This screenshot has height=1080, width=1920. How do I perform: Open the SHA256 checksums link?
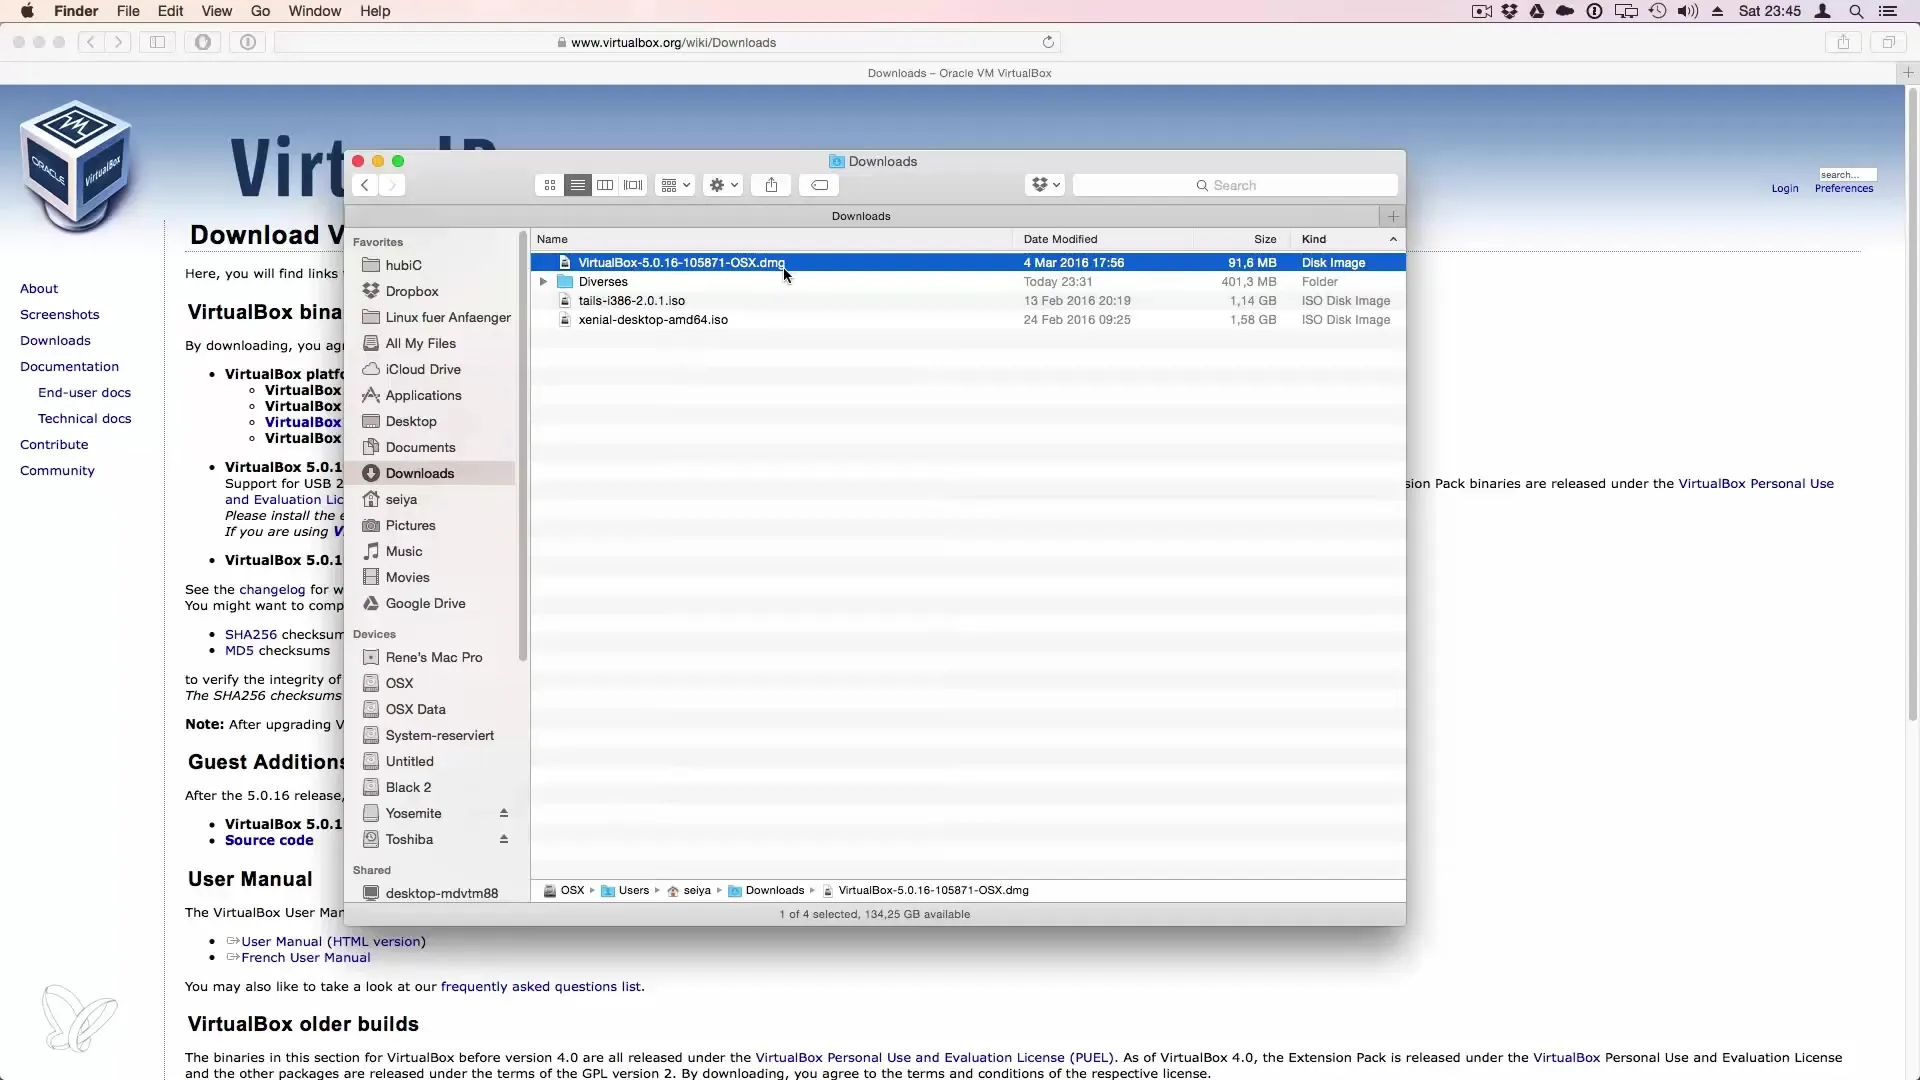[x=251, y=635]
